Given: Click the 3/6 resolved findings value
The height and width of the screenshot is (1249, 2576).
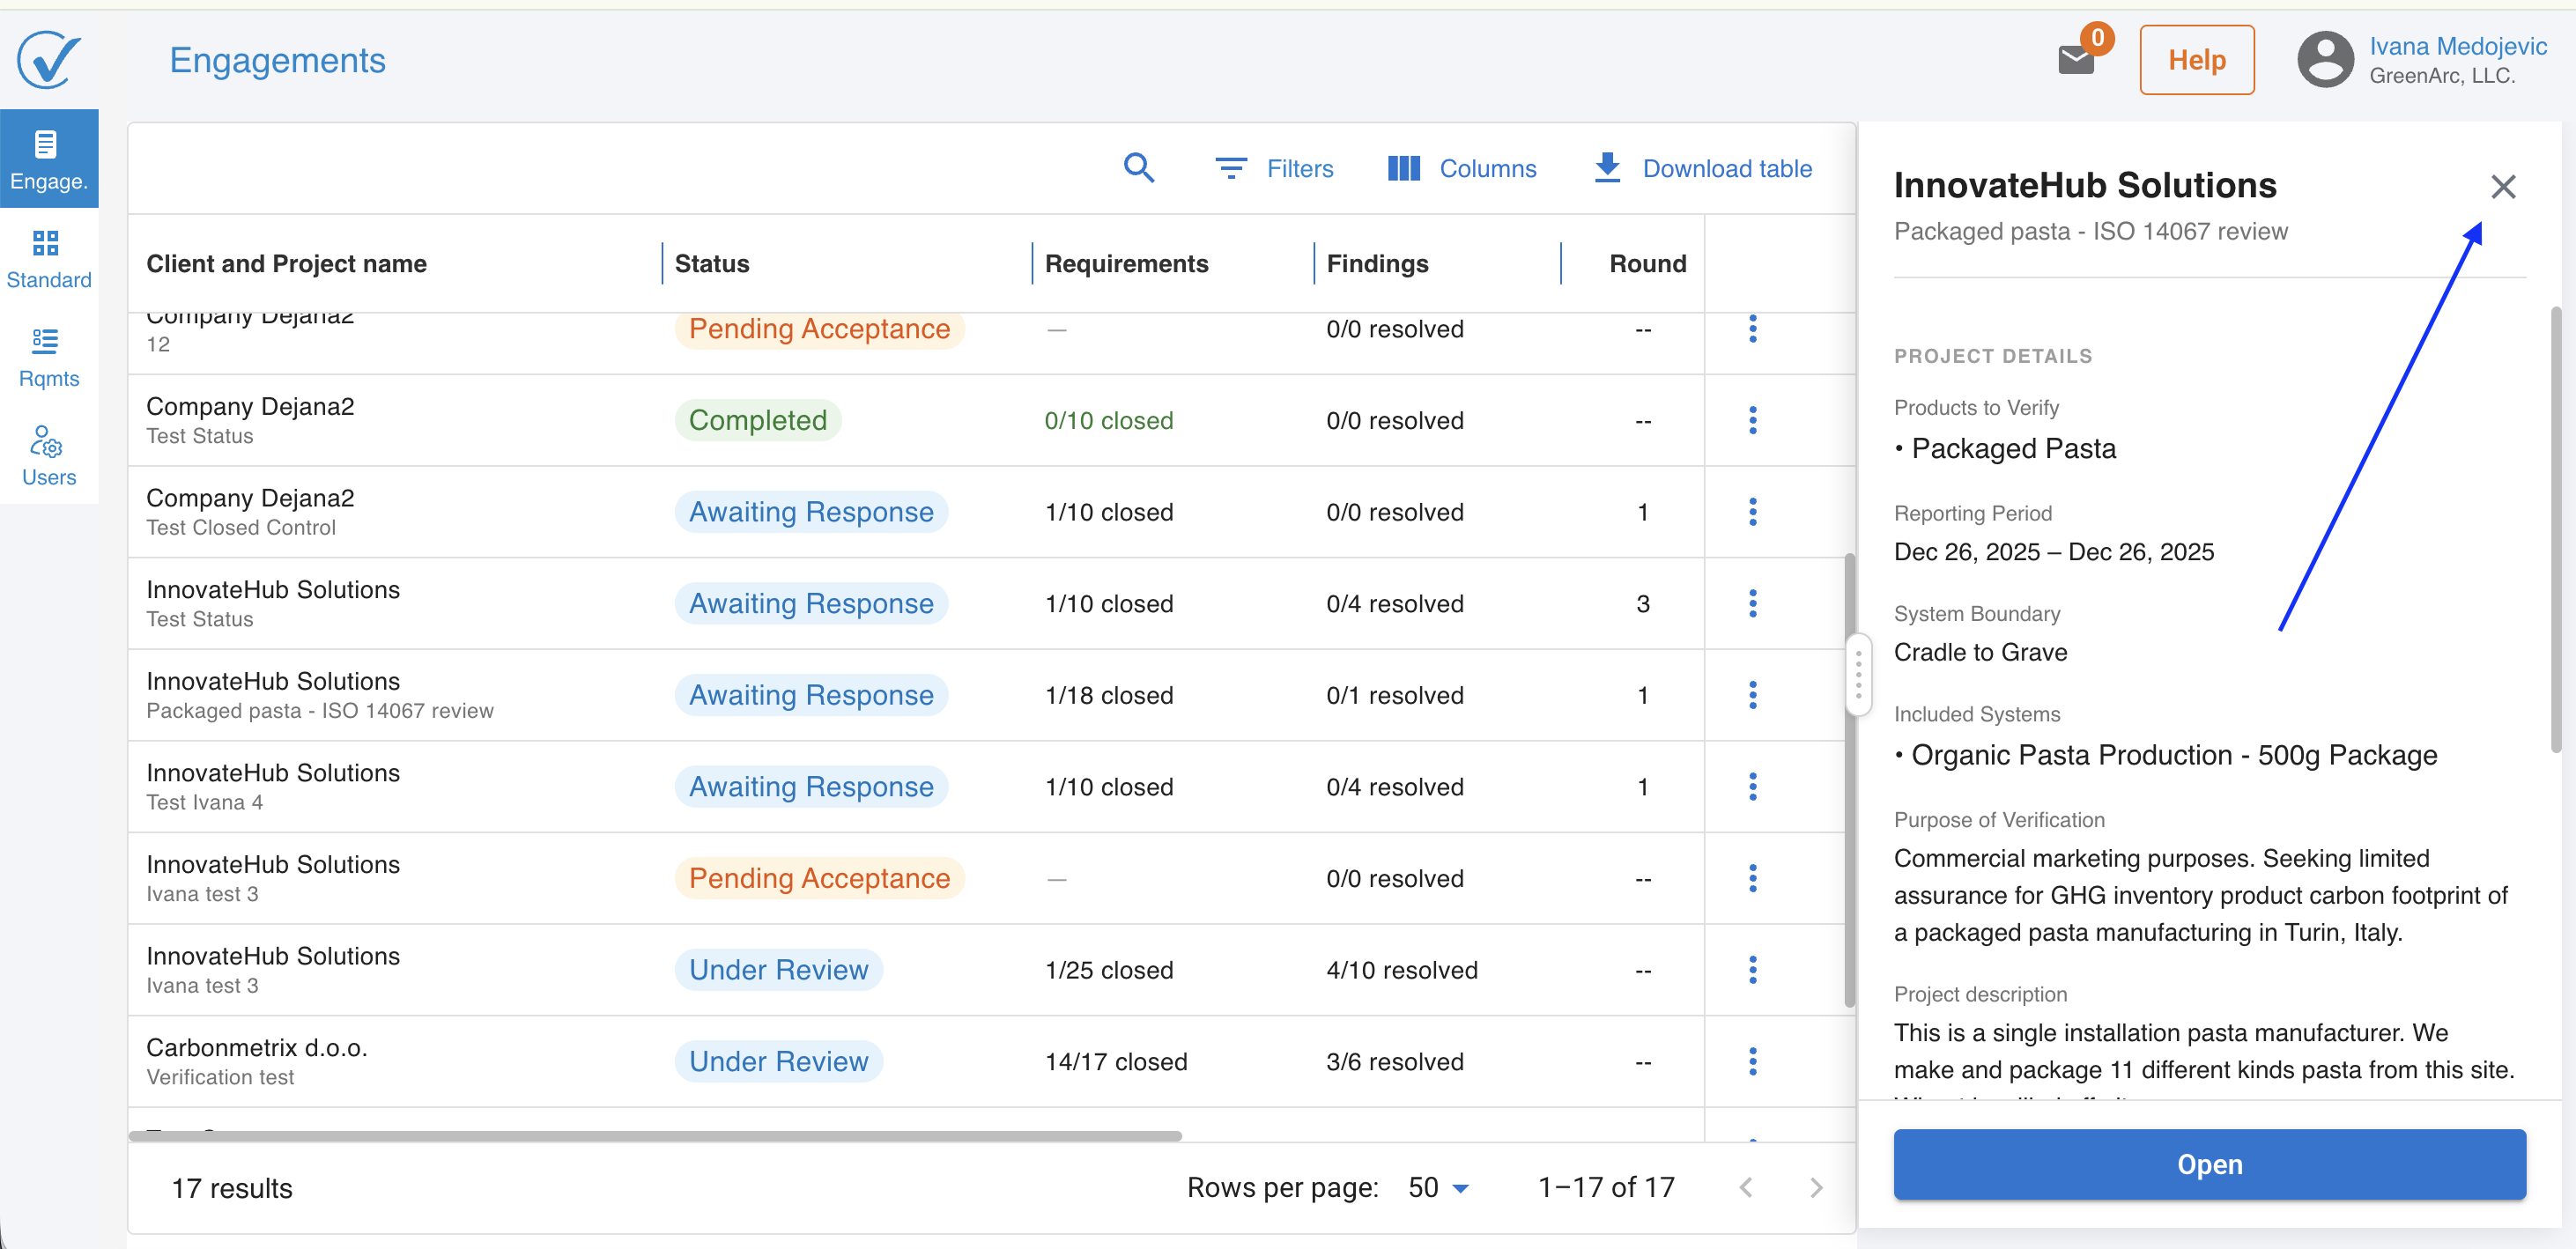Looking at the screenshot, I should [x=1394, y=1061].
